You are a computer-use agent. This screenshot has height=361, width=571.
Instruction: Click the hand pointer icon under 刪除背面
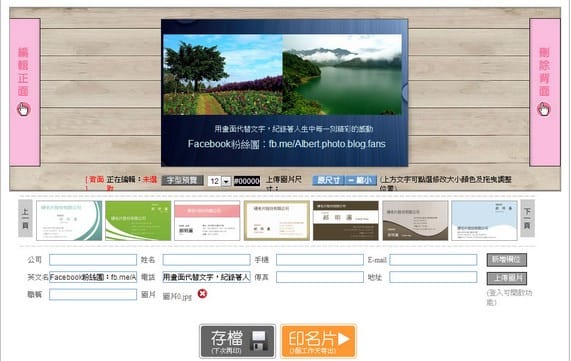(x=544, y=109)
